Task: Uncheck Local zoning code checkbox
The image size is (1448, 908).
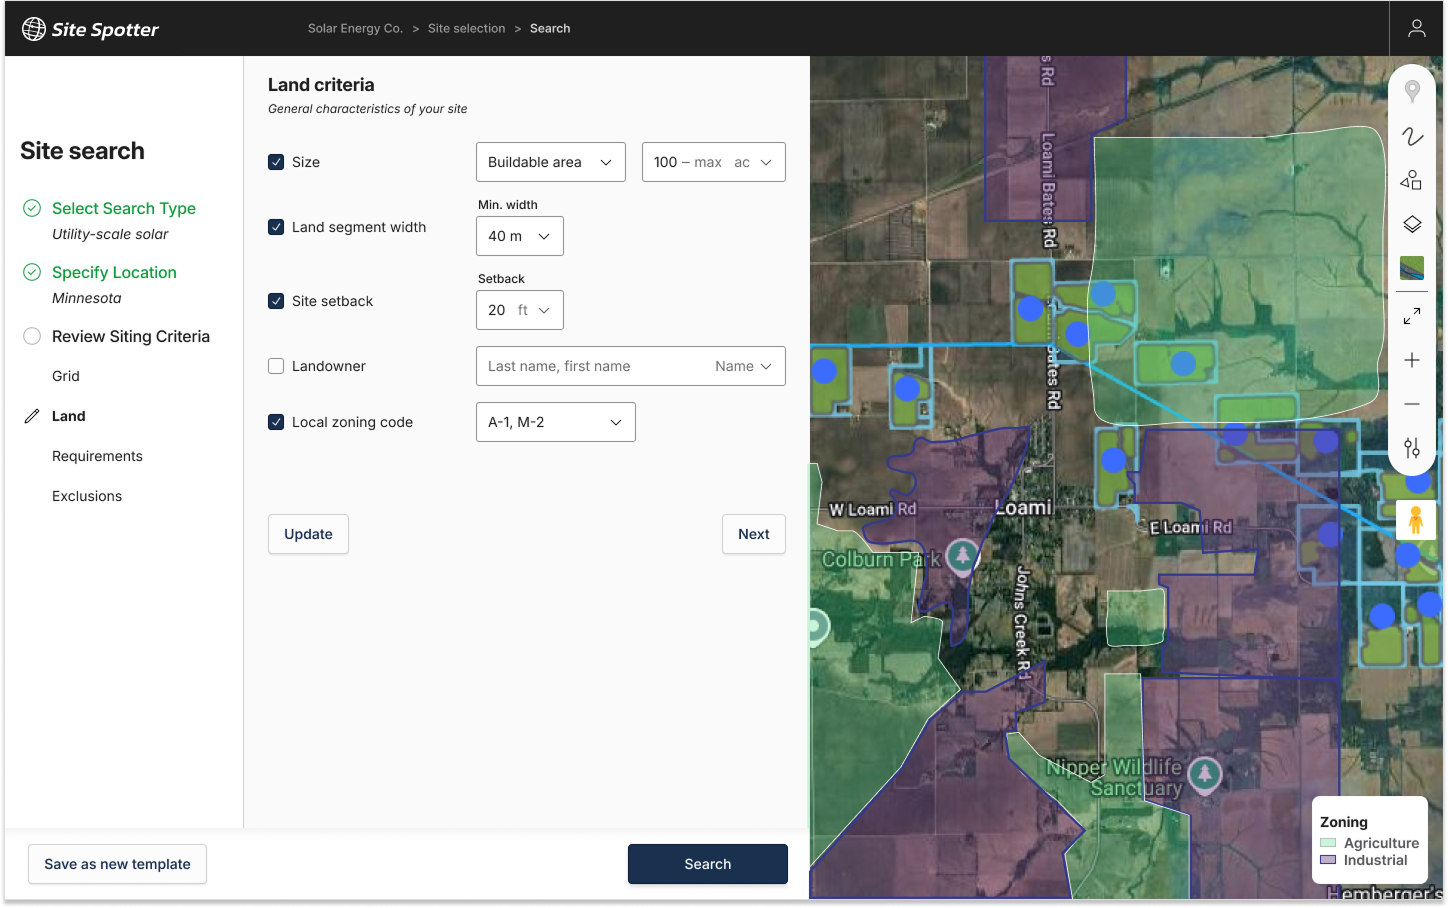Action: pyautogui.click(x=276, y=422)
